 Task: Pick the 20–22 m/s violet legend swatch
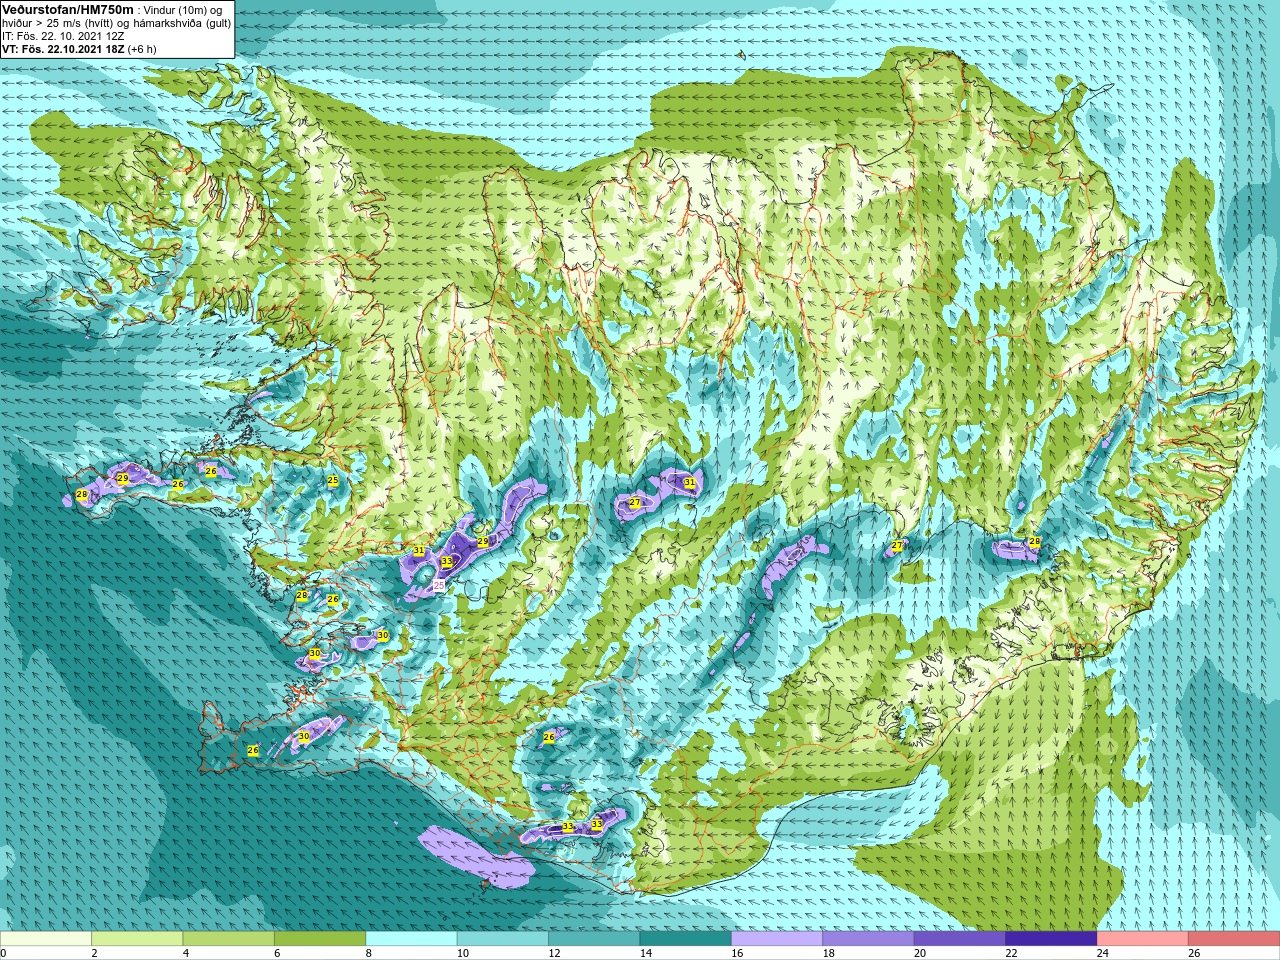[x=960, y=939]
